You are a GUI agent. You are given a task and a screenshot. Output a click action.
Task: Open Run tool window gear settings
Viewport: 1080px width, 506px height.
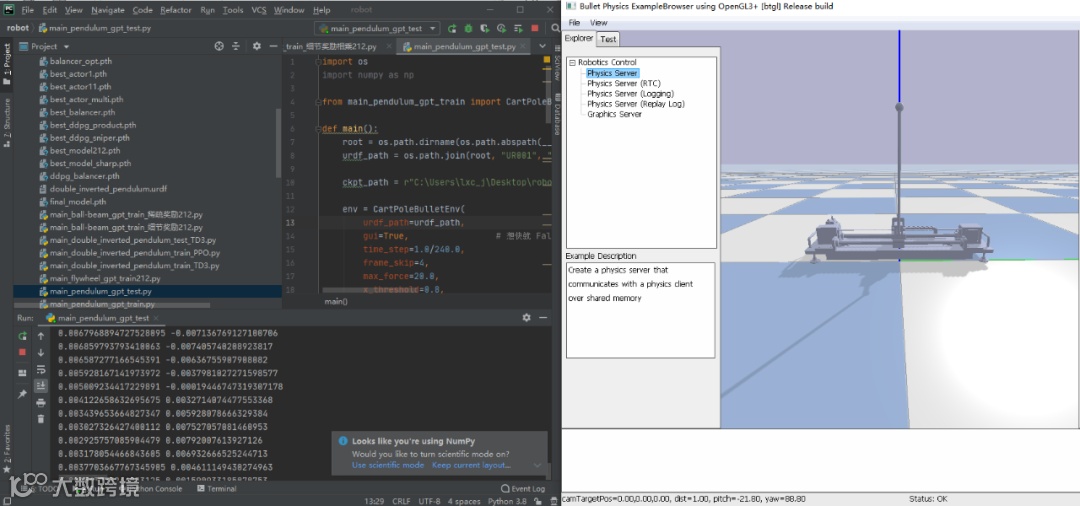pyautogui.click(x=526, y=318)
